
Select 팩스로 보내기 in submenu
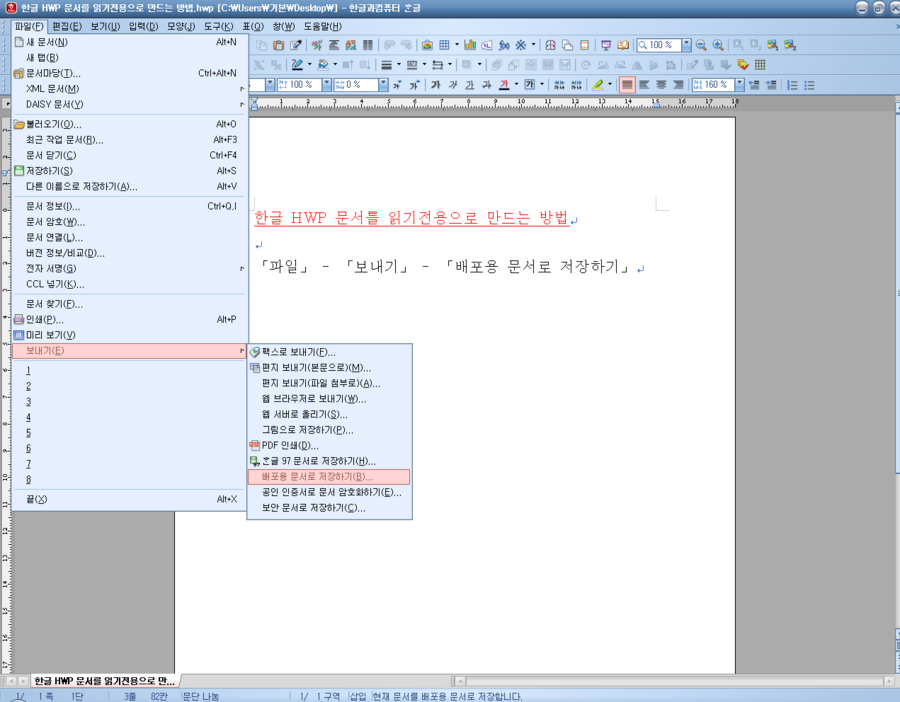coord(329,352)
